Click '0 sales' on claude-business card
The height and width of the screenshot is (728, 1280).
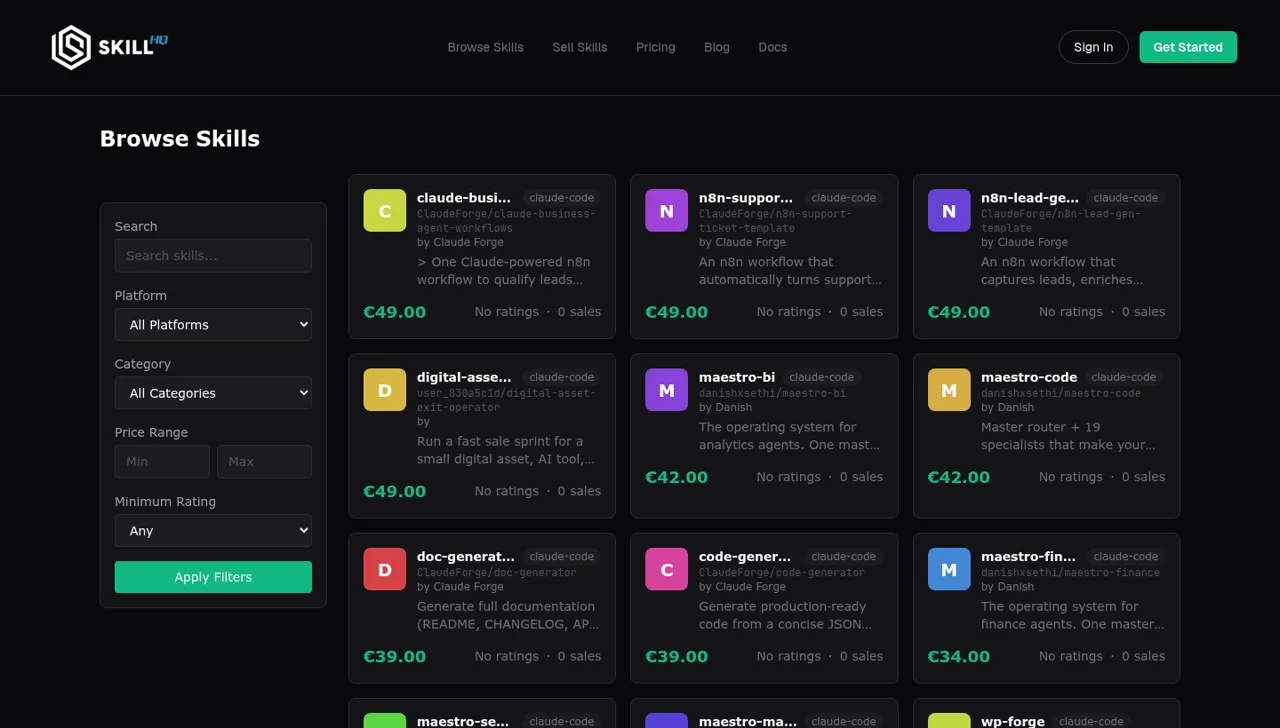[579, 312]
